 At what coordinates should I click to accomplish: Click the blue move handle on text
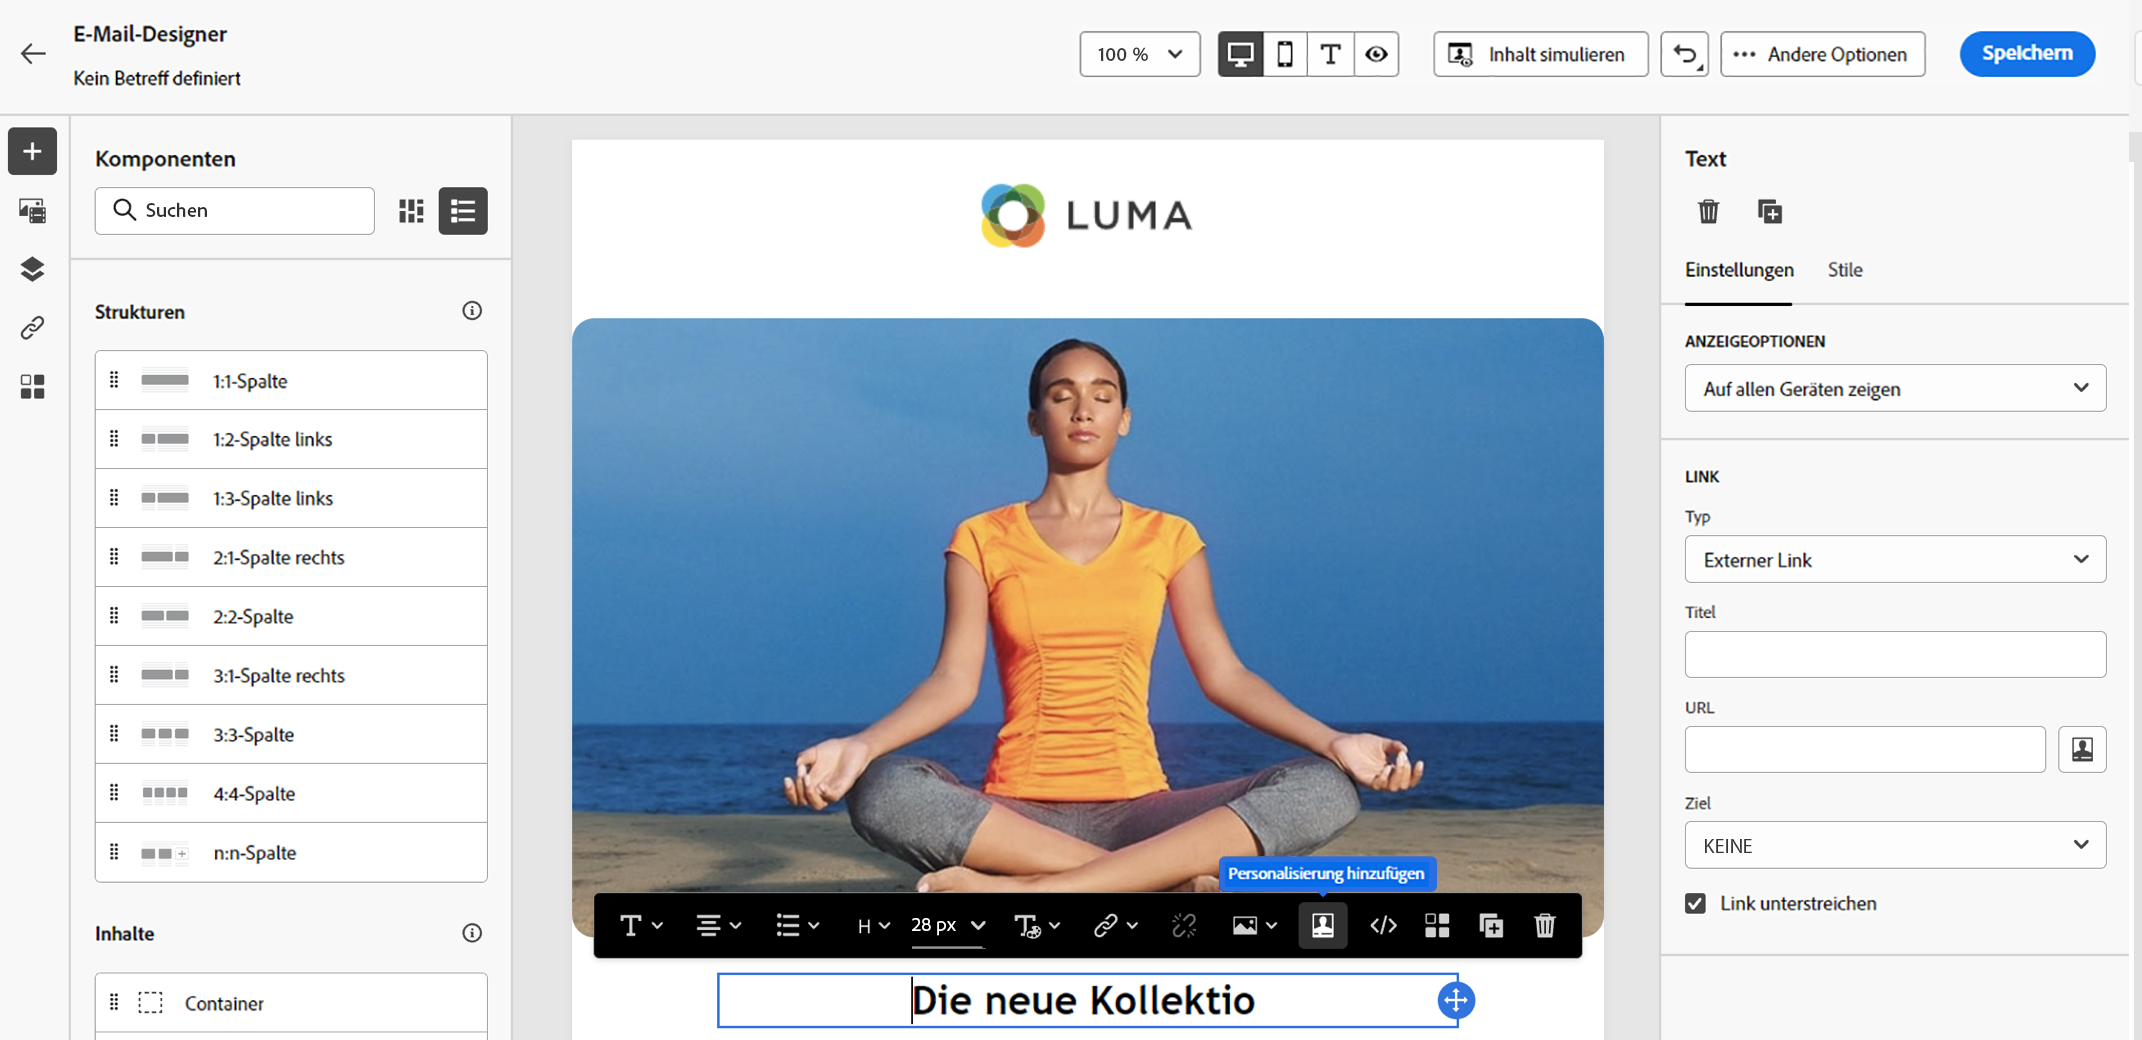point(1456,1000)
